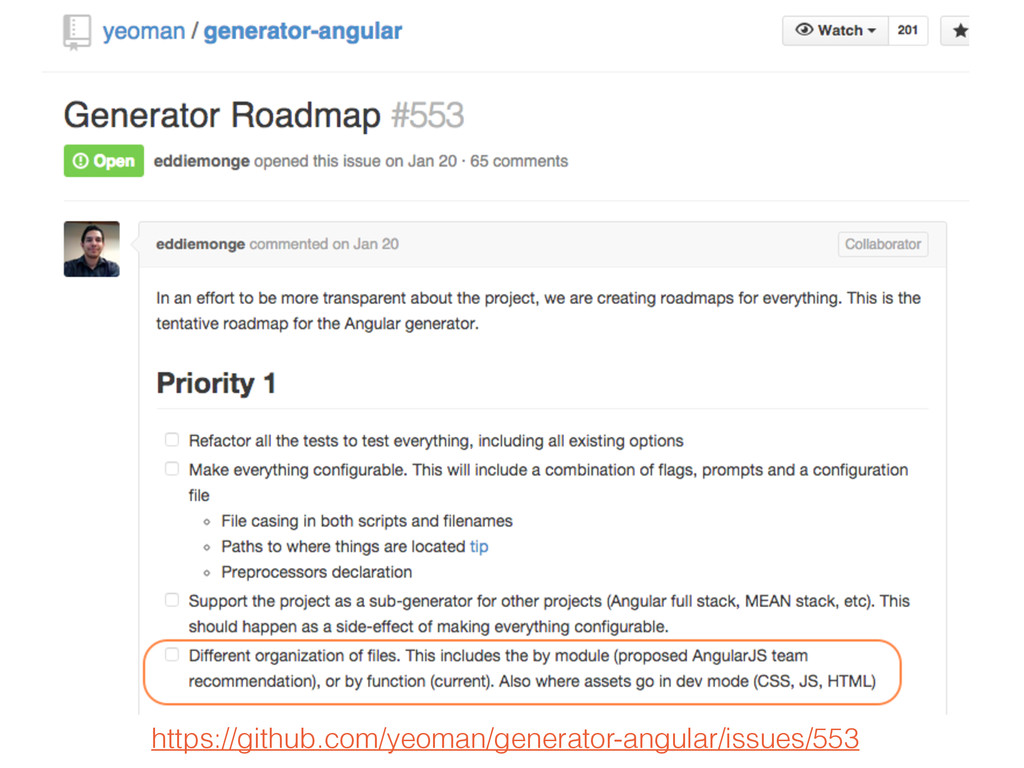The image size is (1024, 768).
Task: Click the green Open issue status badge
Action: [x=104, y=161]
